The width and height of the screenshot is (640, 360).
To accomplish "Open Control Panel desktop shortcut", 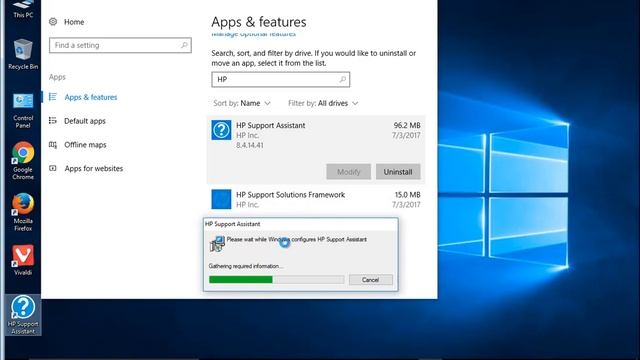I will (23, 110).
